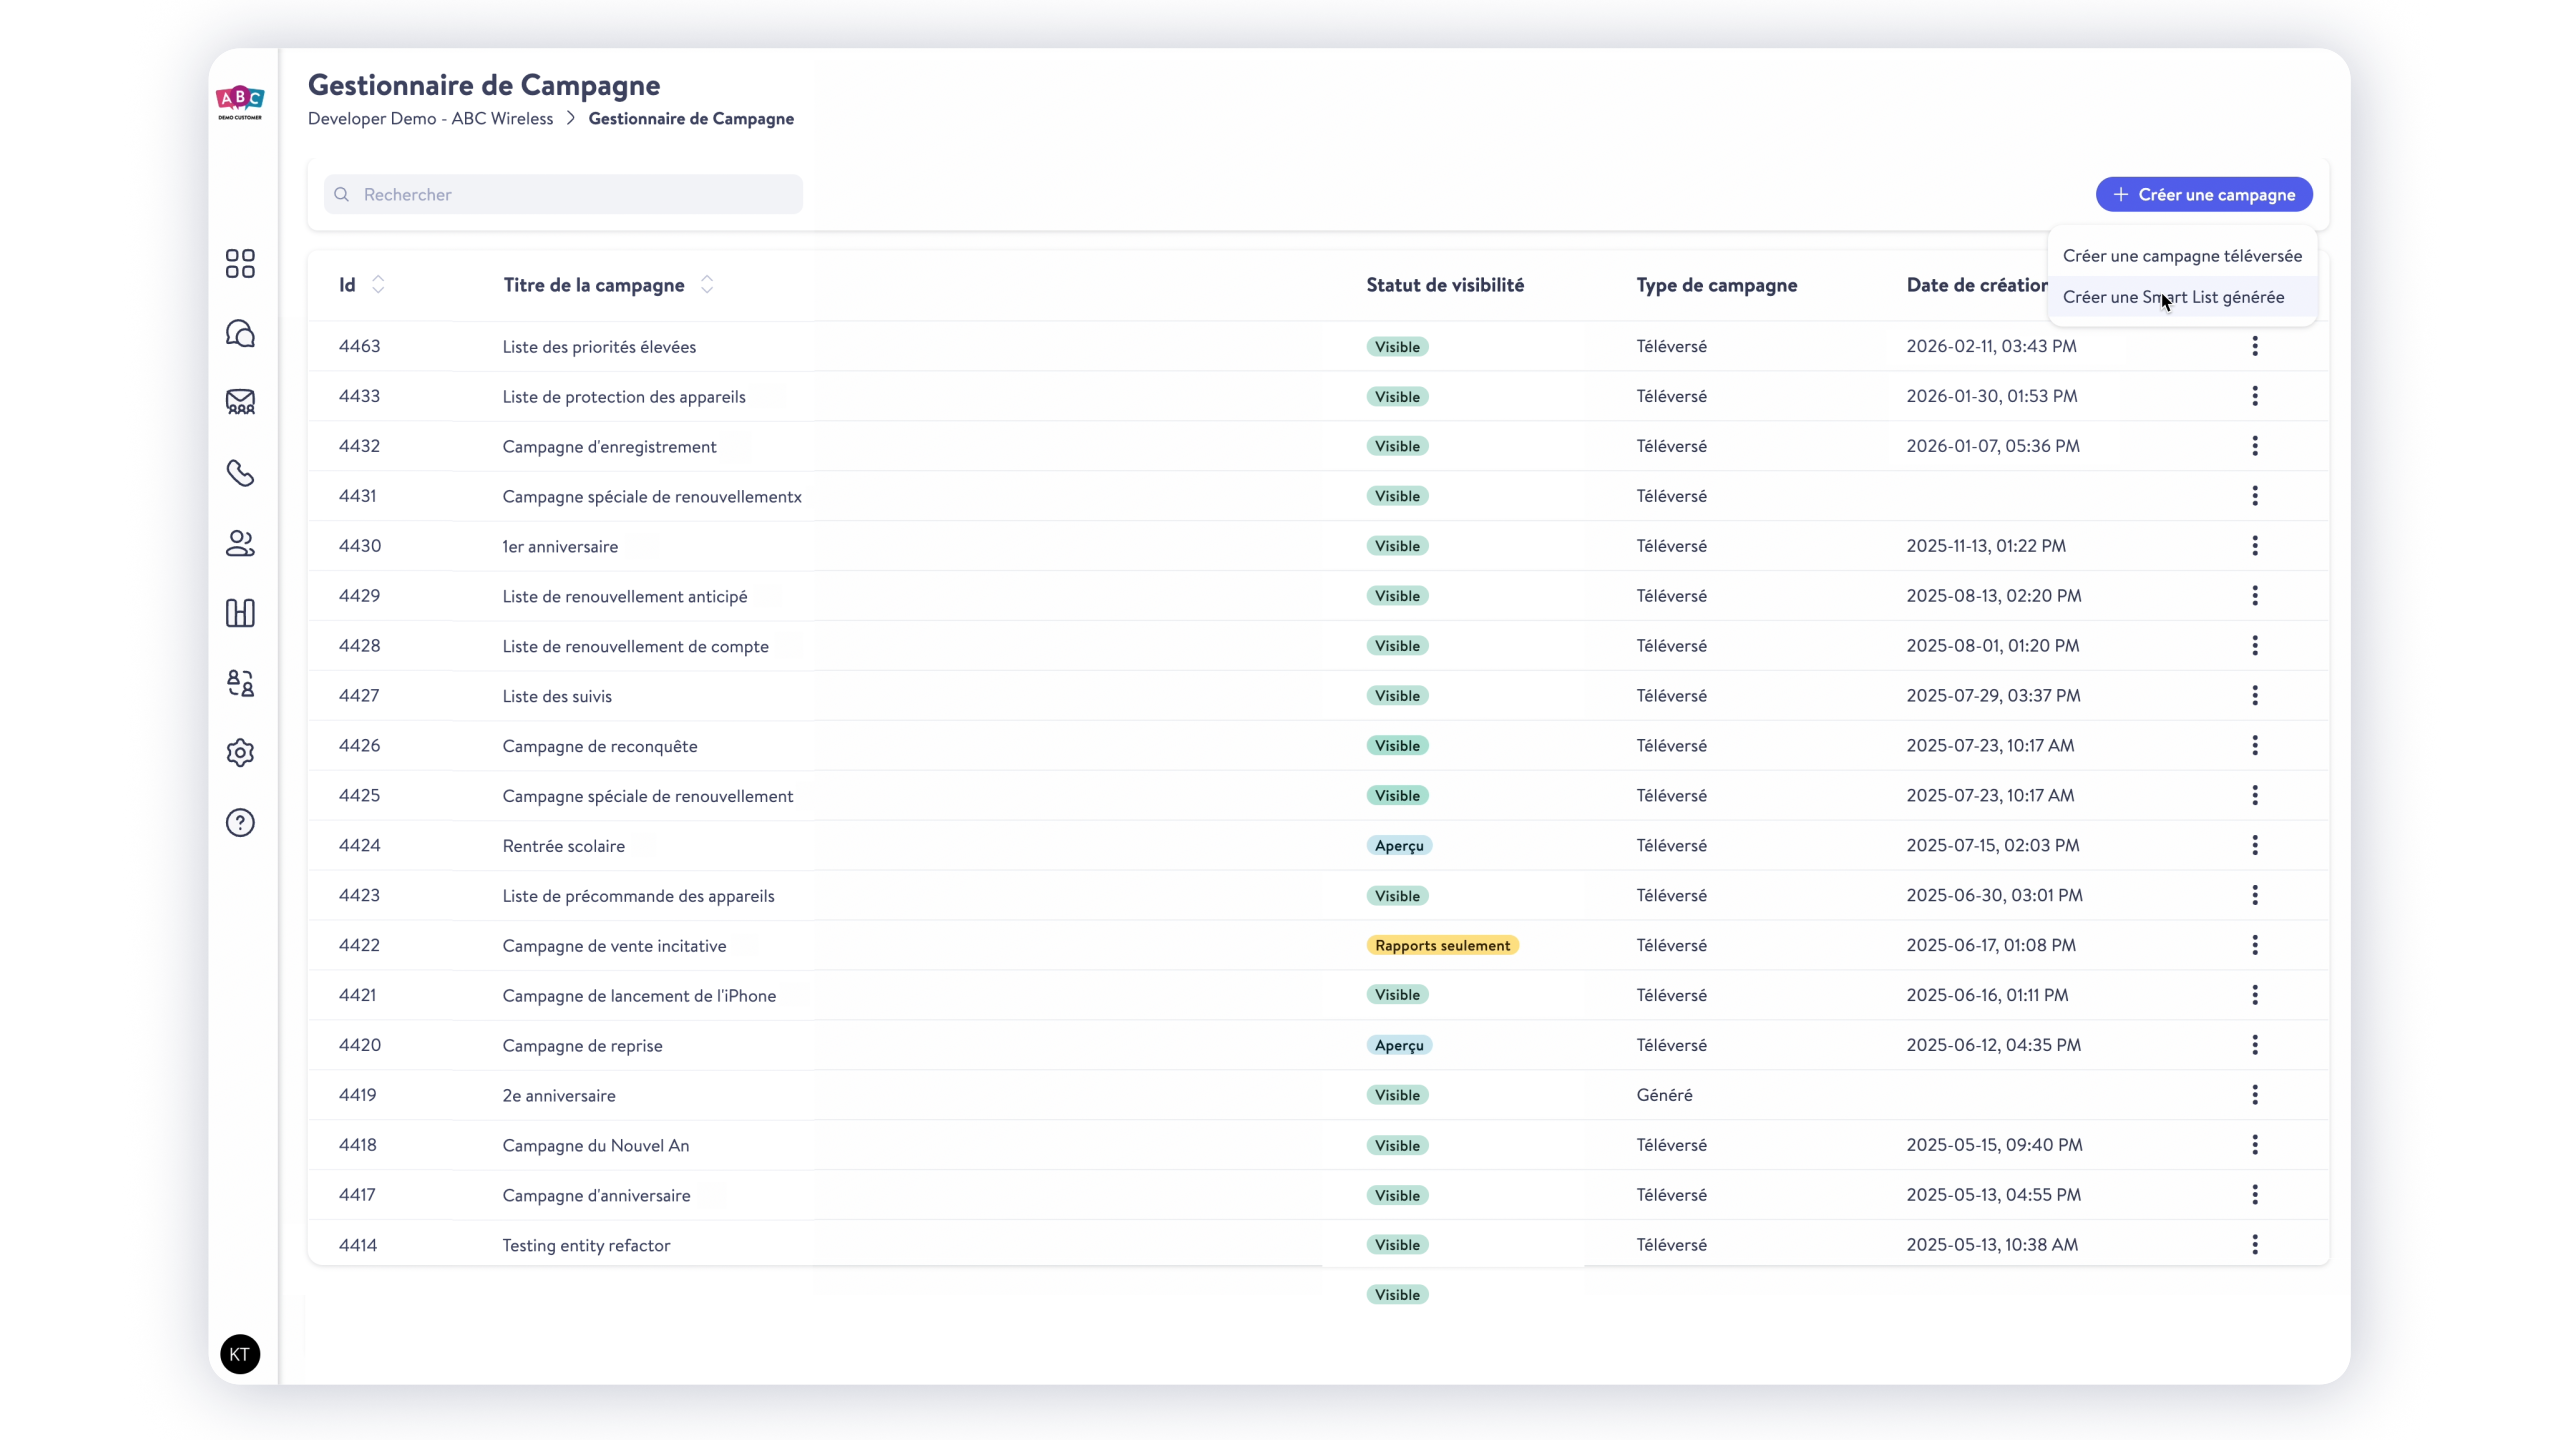Follow Developer Demo - ABC Wireless breadcrumb
Screen dimensions: 2560x1440
point(430,118)
